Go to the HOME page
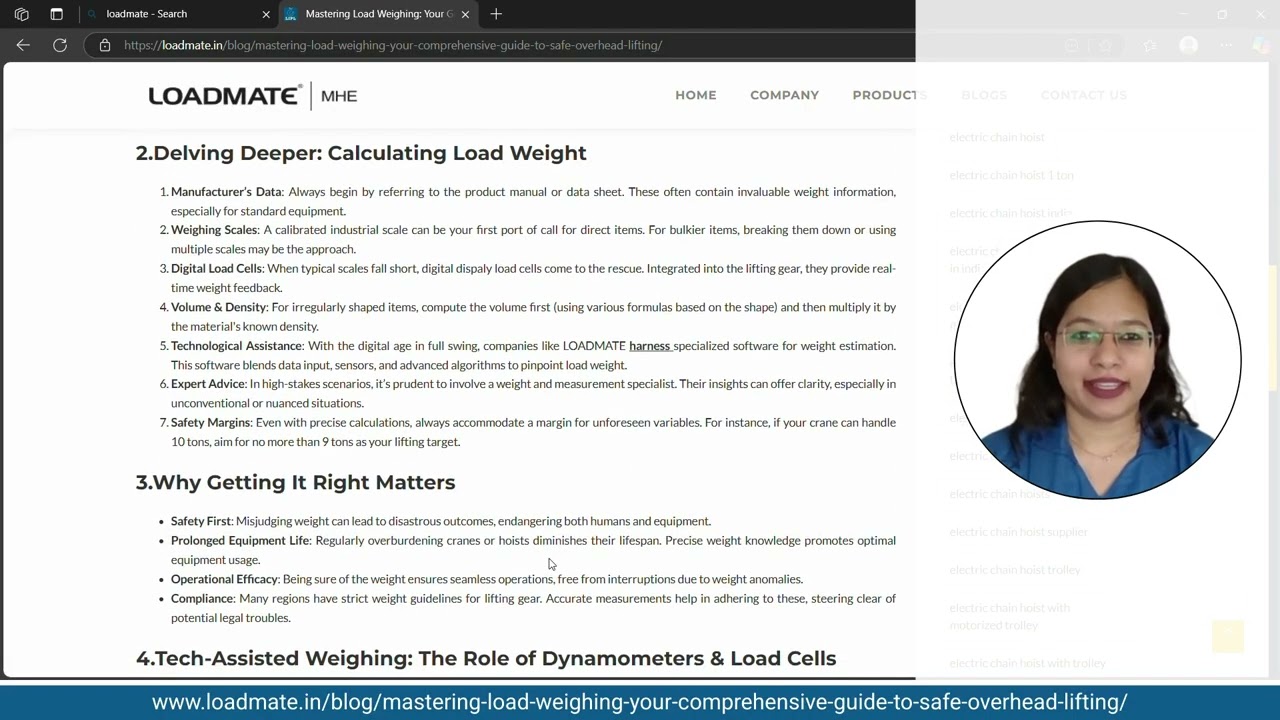1280x720 pixels. tap(696, 95)
